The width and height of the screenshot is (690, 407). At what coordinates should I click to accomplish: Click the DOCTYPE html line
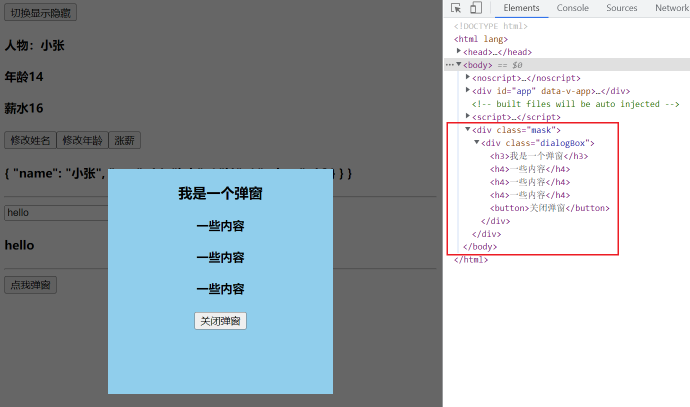491,26
